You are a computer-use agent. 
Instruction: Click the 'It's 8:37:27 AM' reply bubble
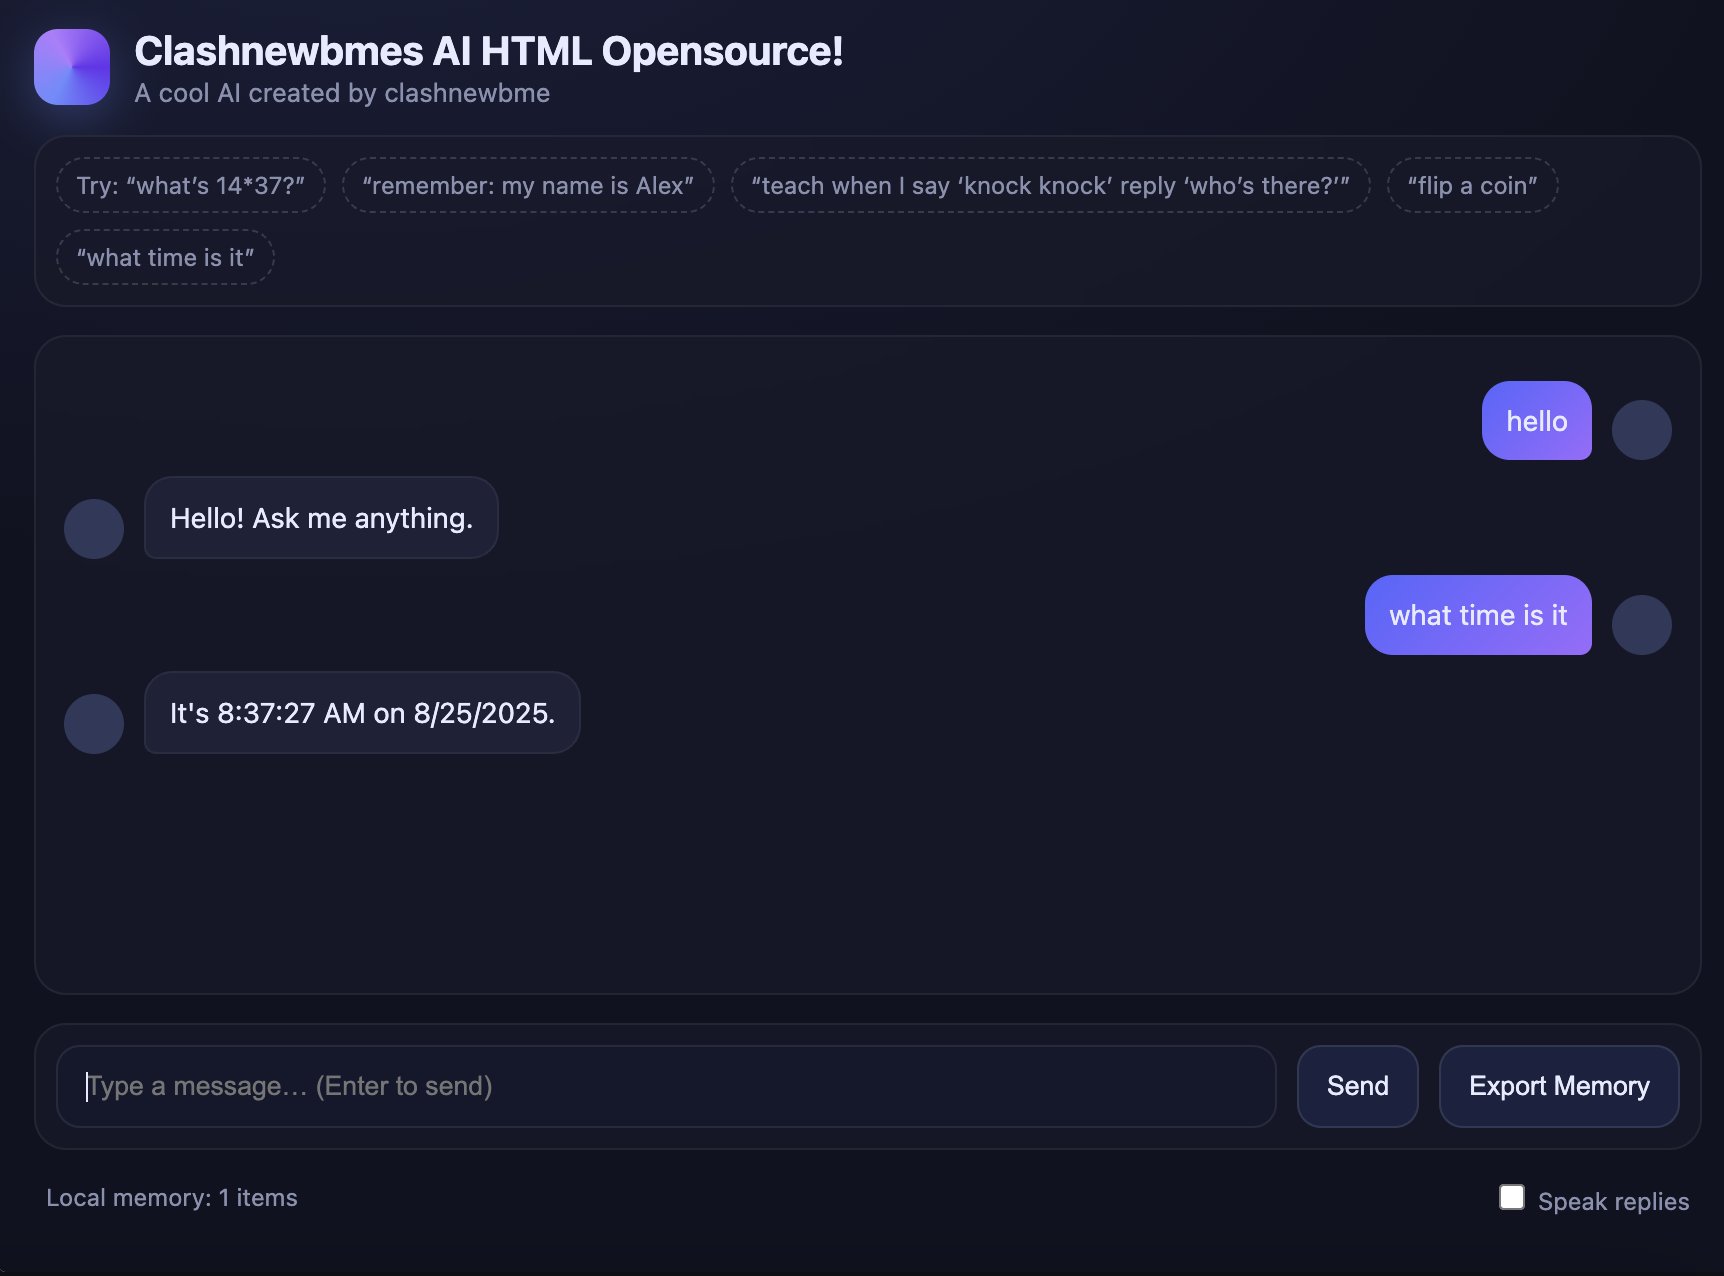coord(362,713)
